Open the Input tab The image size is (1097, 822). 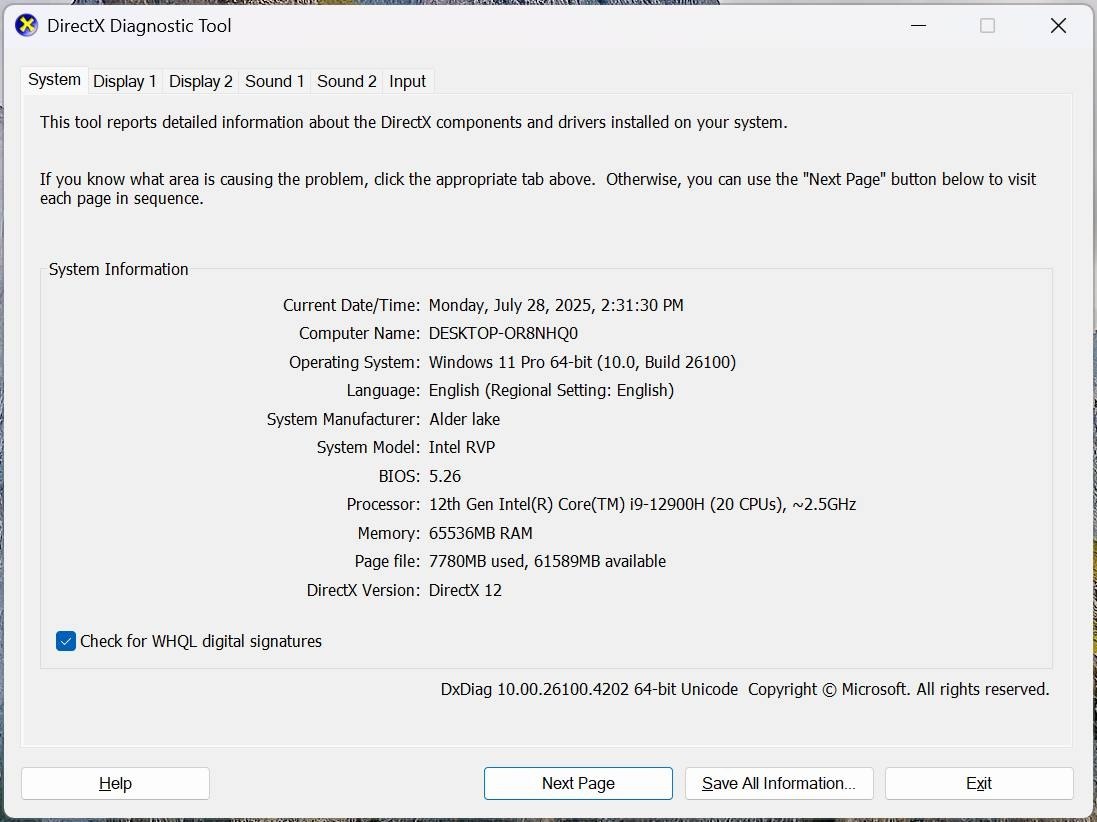[x=408, y=81]
